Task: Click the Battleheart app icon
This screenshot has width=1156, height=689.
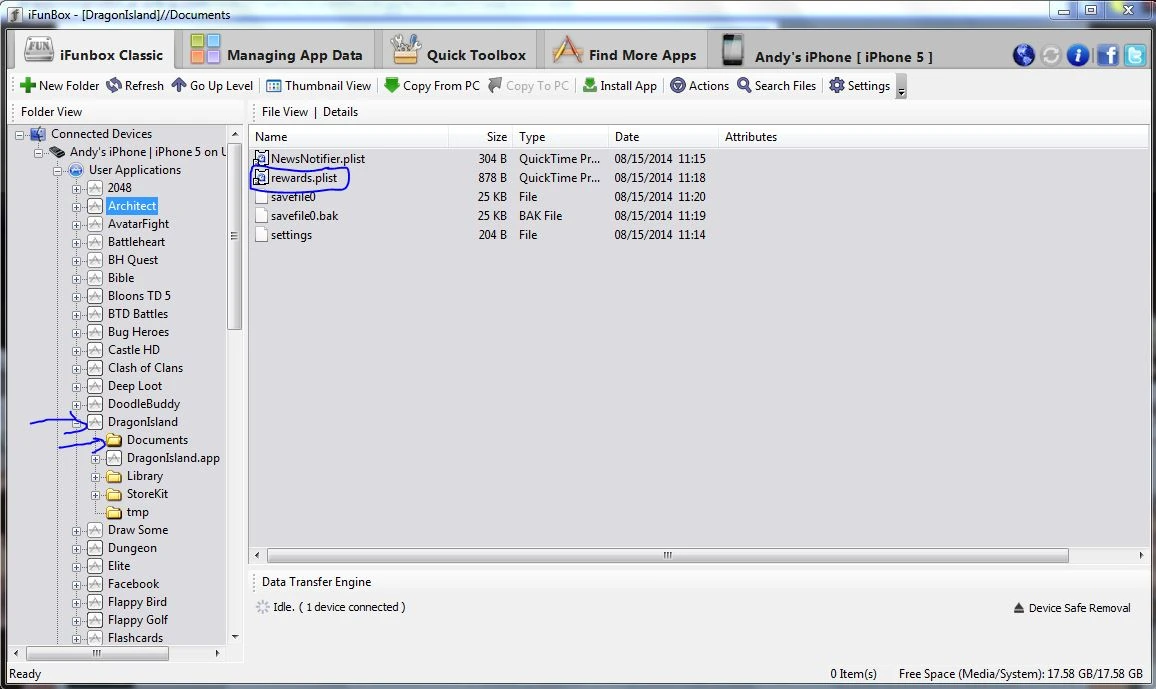Action: [x=94, y=242]
